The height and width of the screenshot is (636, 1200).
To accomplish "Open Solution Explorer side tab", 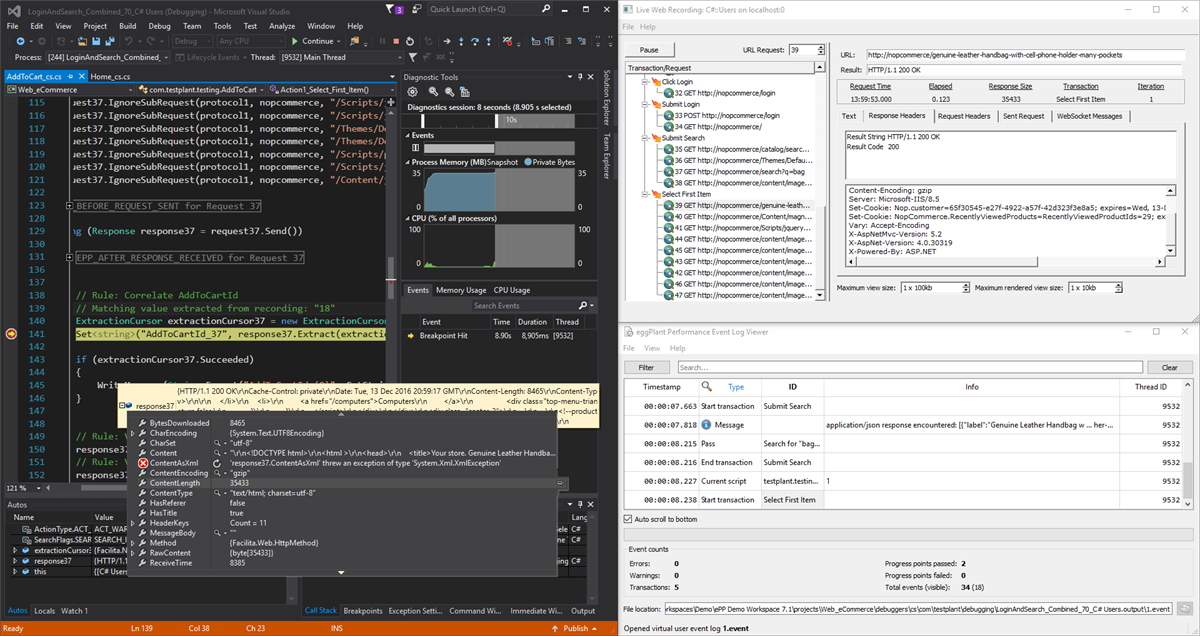I will pos(605,98).
